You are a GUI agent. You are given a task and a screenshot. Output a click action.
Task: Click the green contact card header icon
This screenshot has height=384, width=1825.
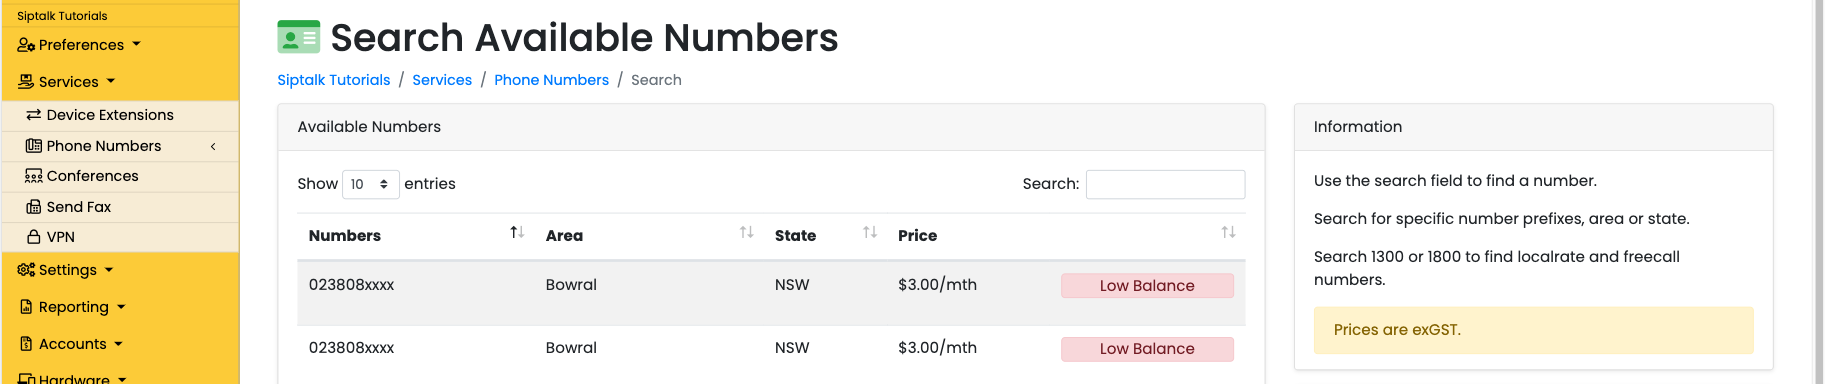298,37
